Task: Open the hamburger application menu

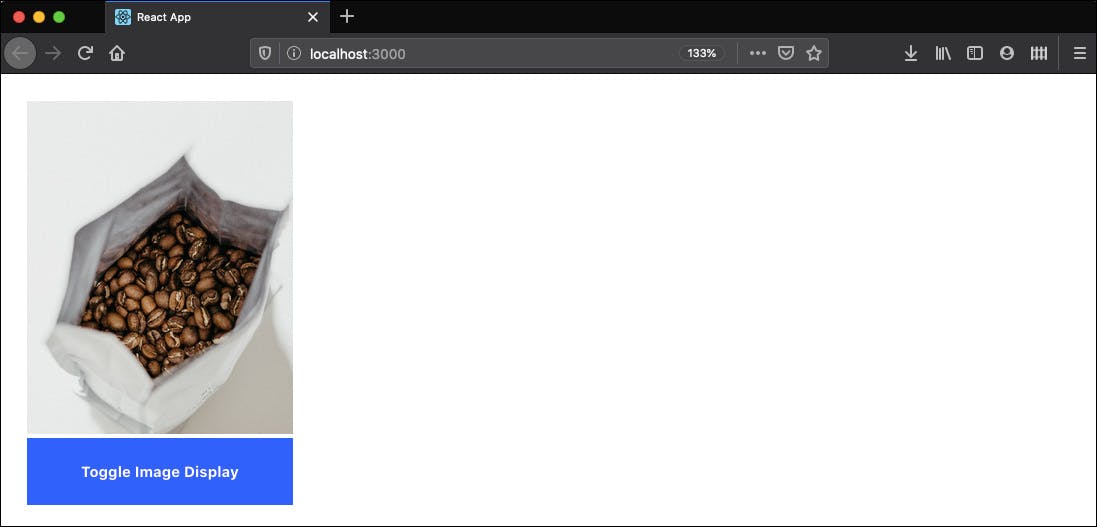Action: (1080, 53)
